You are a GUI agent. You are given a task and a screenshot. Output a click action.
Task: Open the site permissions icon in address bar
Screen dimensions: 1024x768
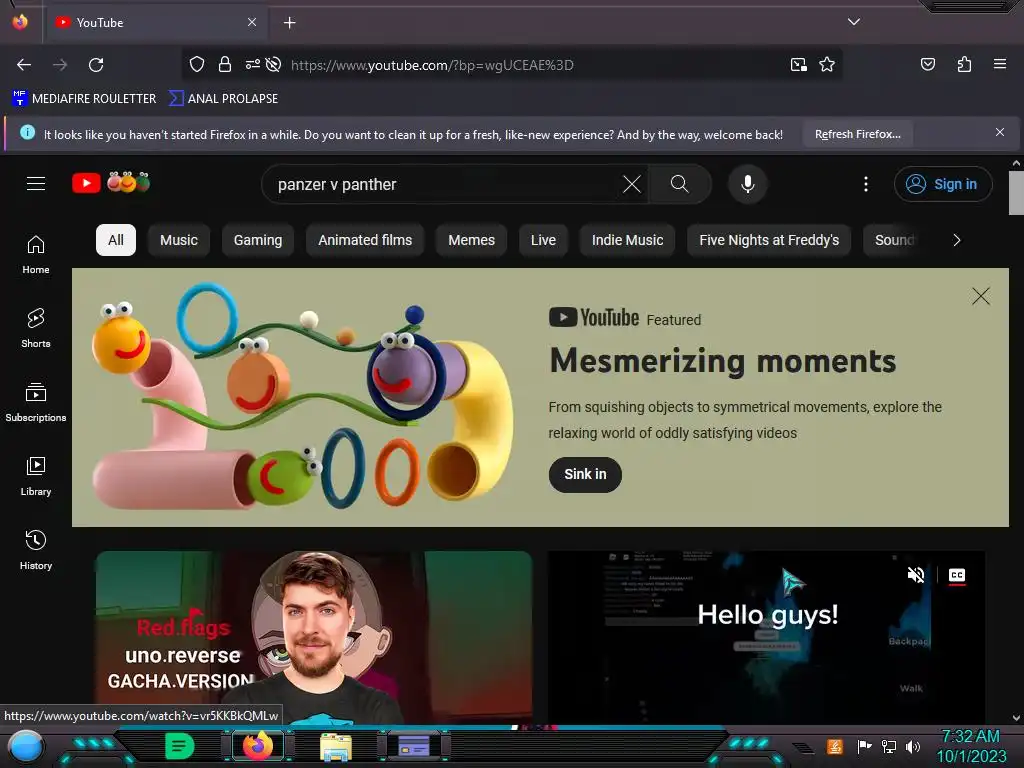252,65
